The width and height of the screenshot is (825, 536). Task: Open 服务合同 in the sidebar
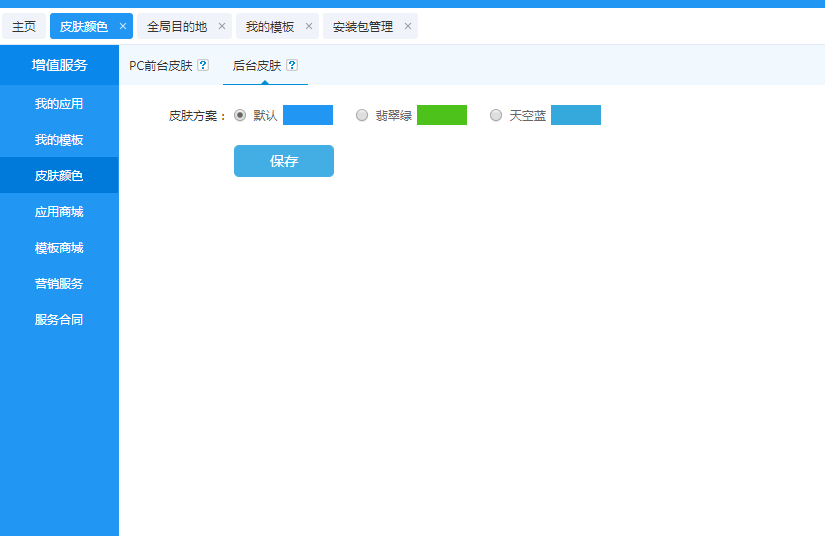[59, 319]
